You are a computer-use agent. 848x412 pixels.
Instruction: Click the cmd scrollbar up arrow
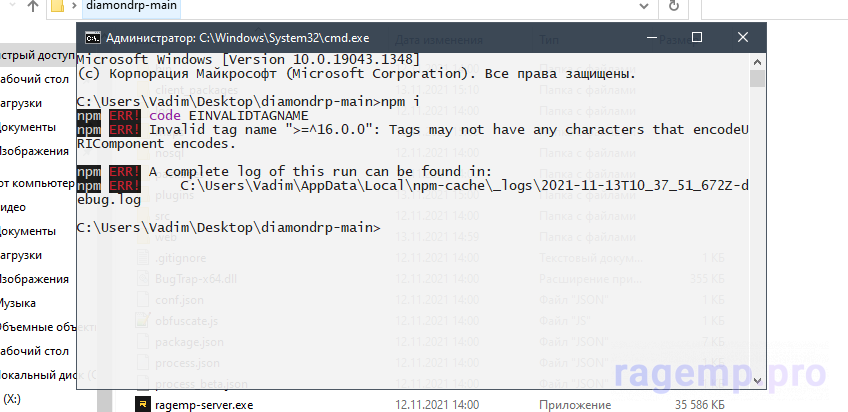[x=758, y=62]
